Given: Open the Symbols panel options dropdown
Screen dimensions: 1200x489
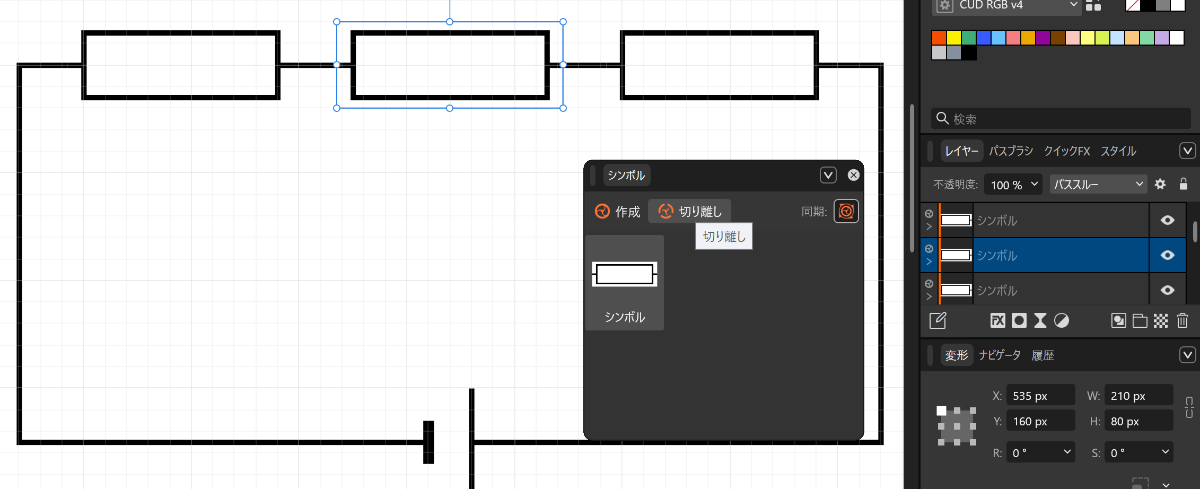Looking at the screenshot, I should 828,175.
